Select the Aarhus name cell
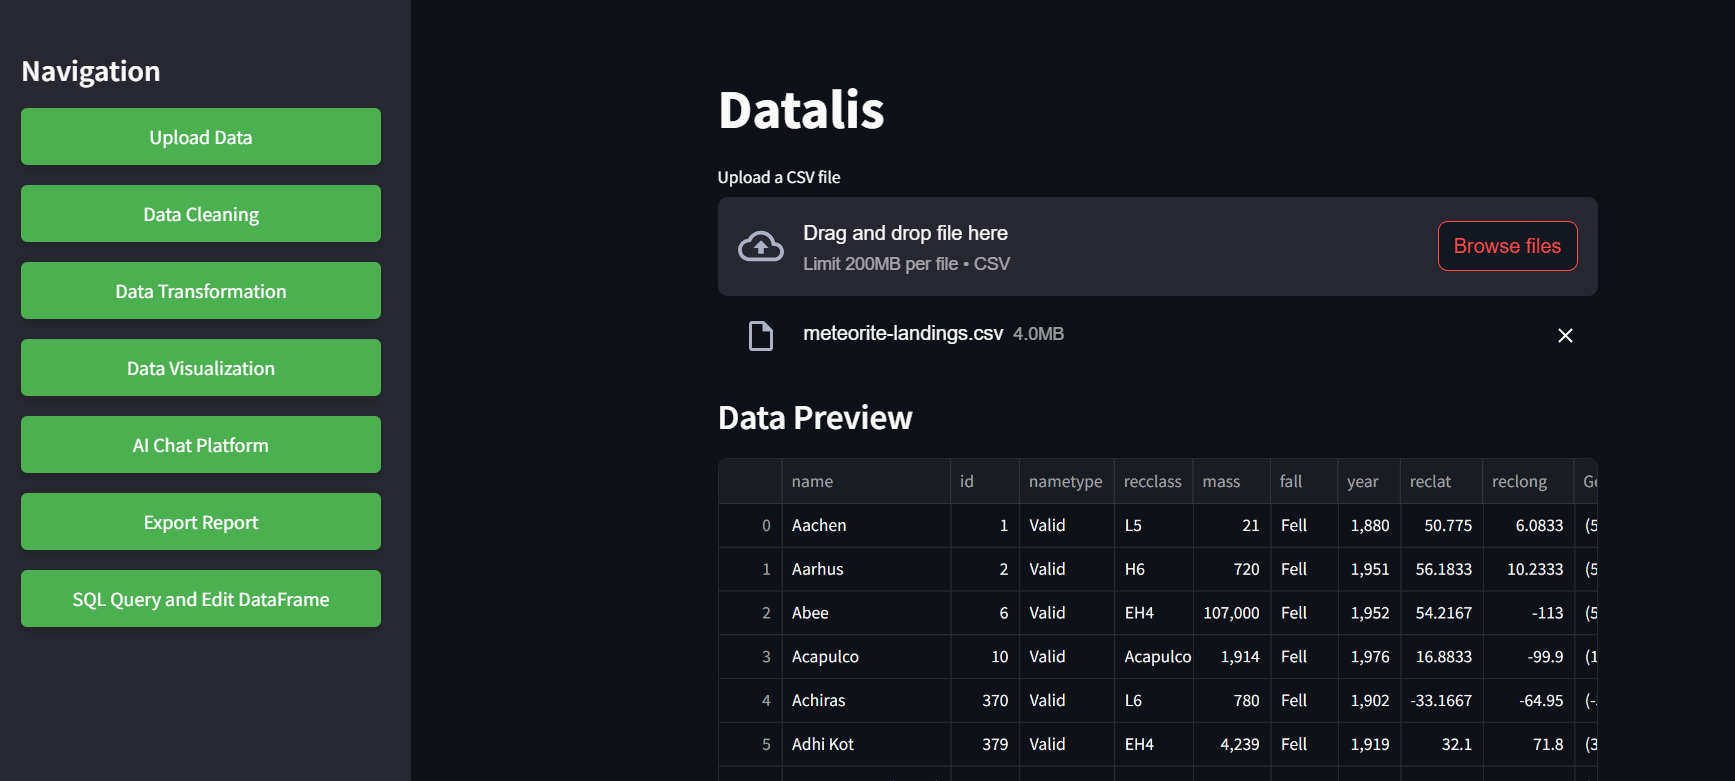The height and width of the screenshot is (781, 1735). [866, 569]
